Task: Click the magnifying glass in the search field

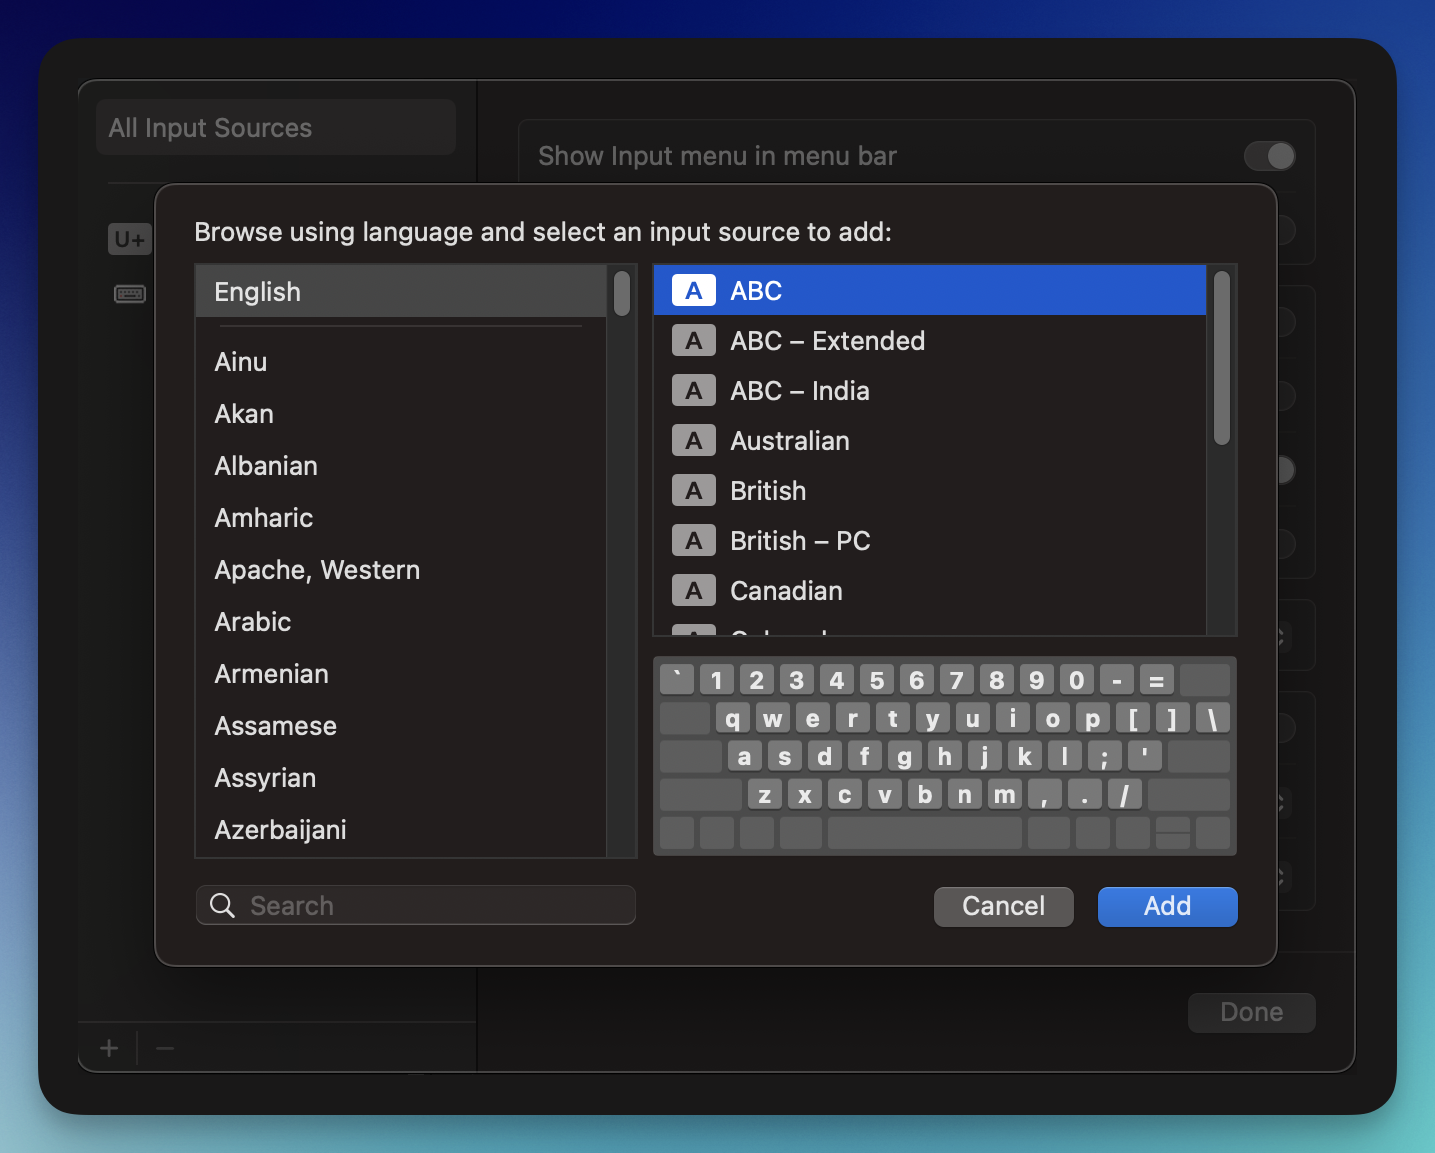Action: [222, 905]
